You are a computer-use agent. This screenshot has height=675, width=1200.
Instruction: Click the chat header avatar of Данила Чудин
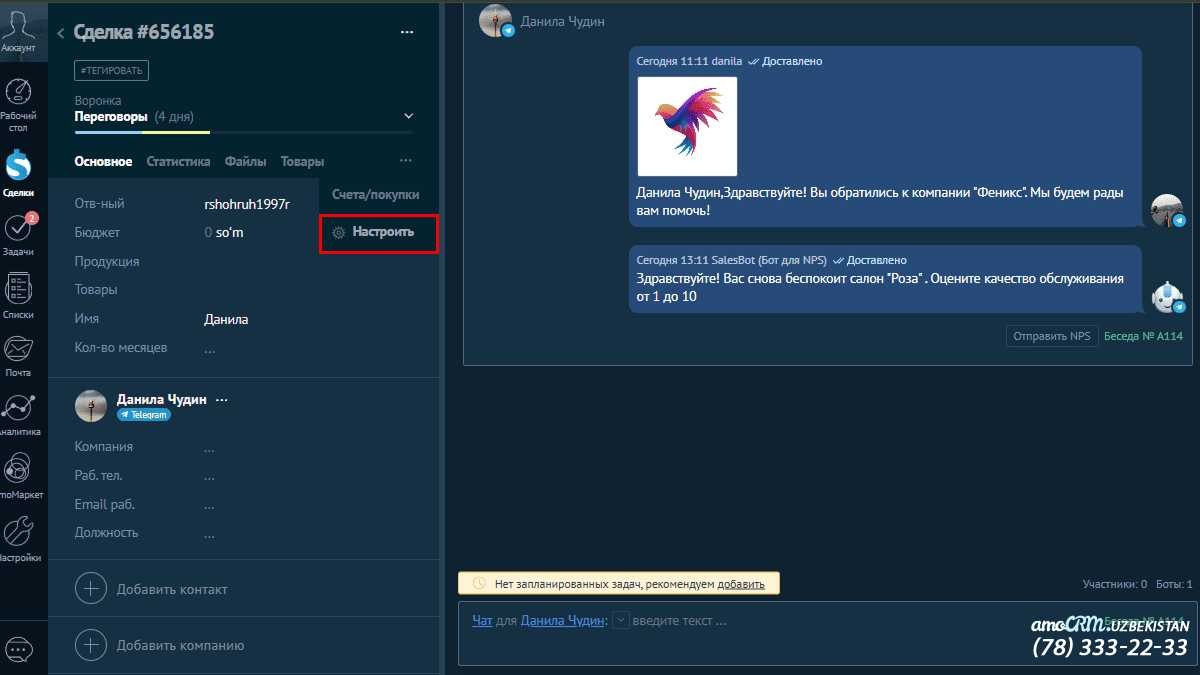pyautogui.click(x=496, y=20)
